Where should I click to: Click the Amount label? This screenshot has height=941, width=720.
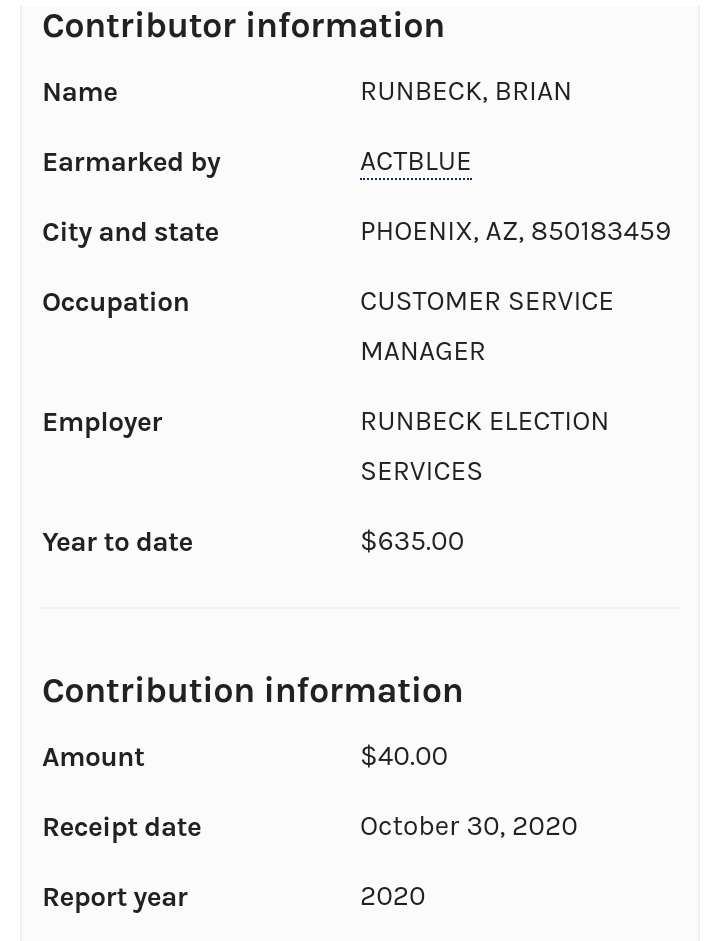[x=93, y=758]
